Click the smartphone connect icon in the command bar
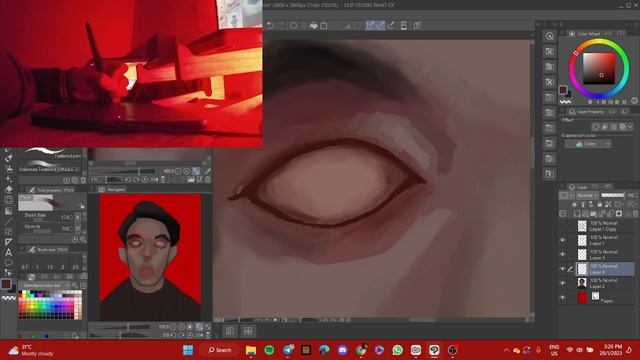Image resolution: width=640 pixels, height=360 pixels. click(x=404, y=25)
